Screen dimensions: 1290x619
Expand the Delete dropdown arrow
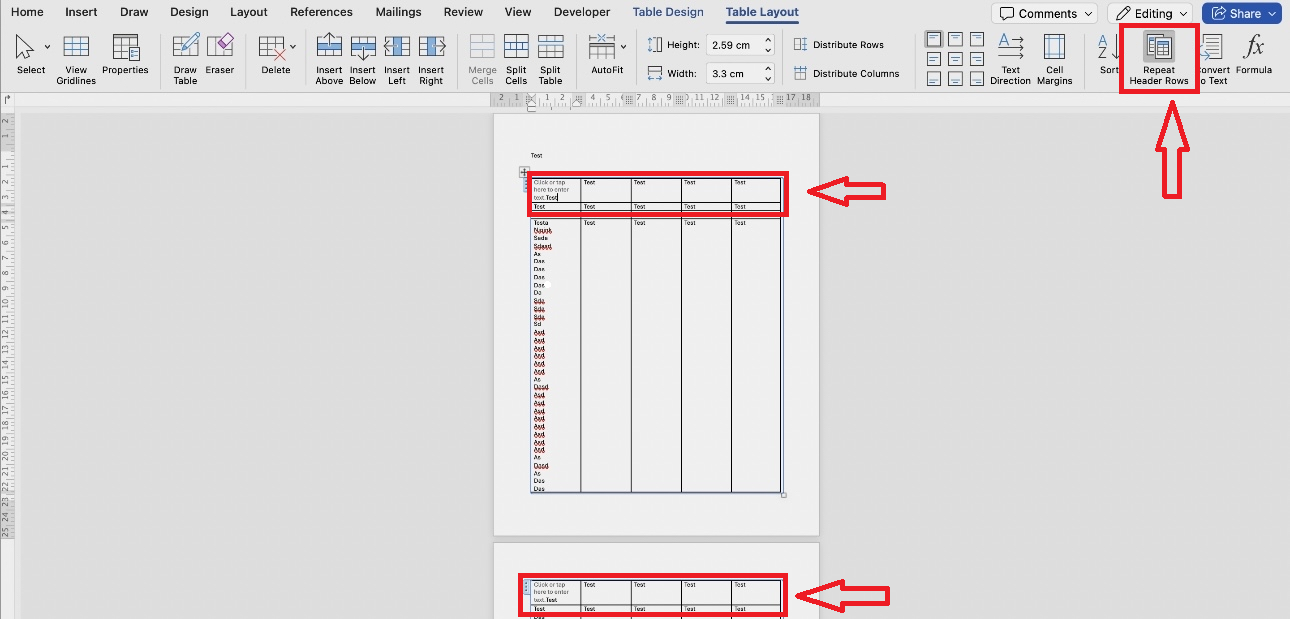point(293,47)
